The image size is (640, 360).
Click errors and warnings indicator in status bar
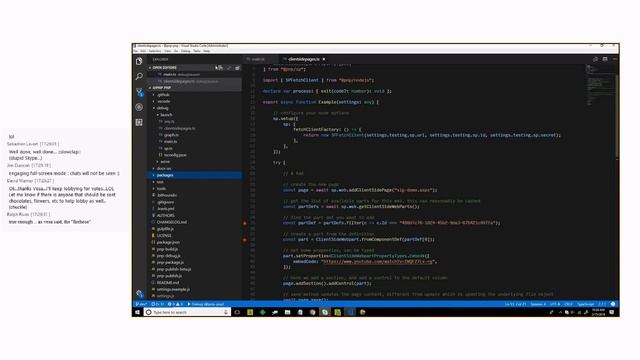(x=175, y=304)
